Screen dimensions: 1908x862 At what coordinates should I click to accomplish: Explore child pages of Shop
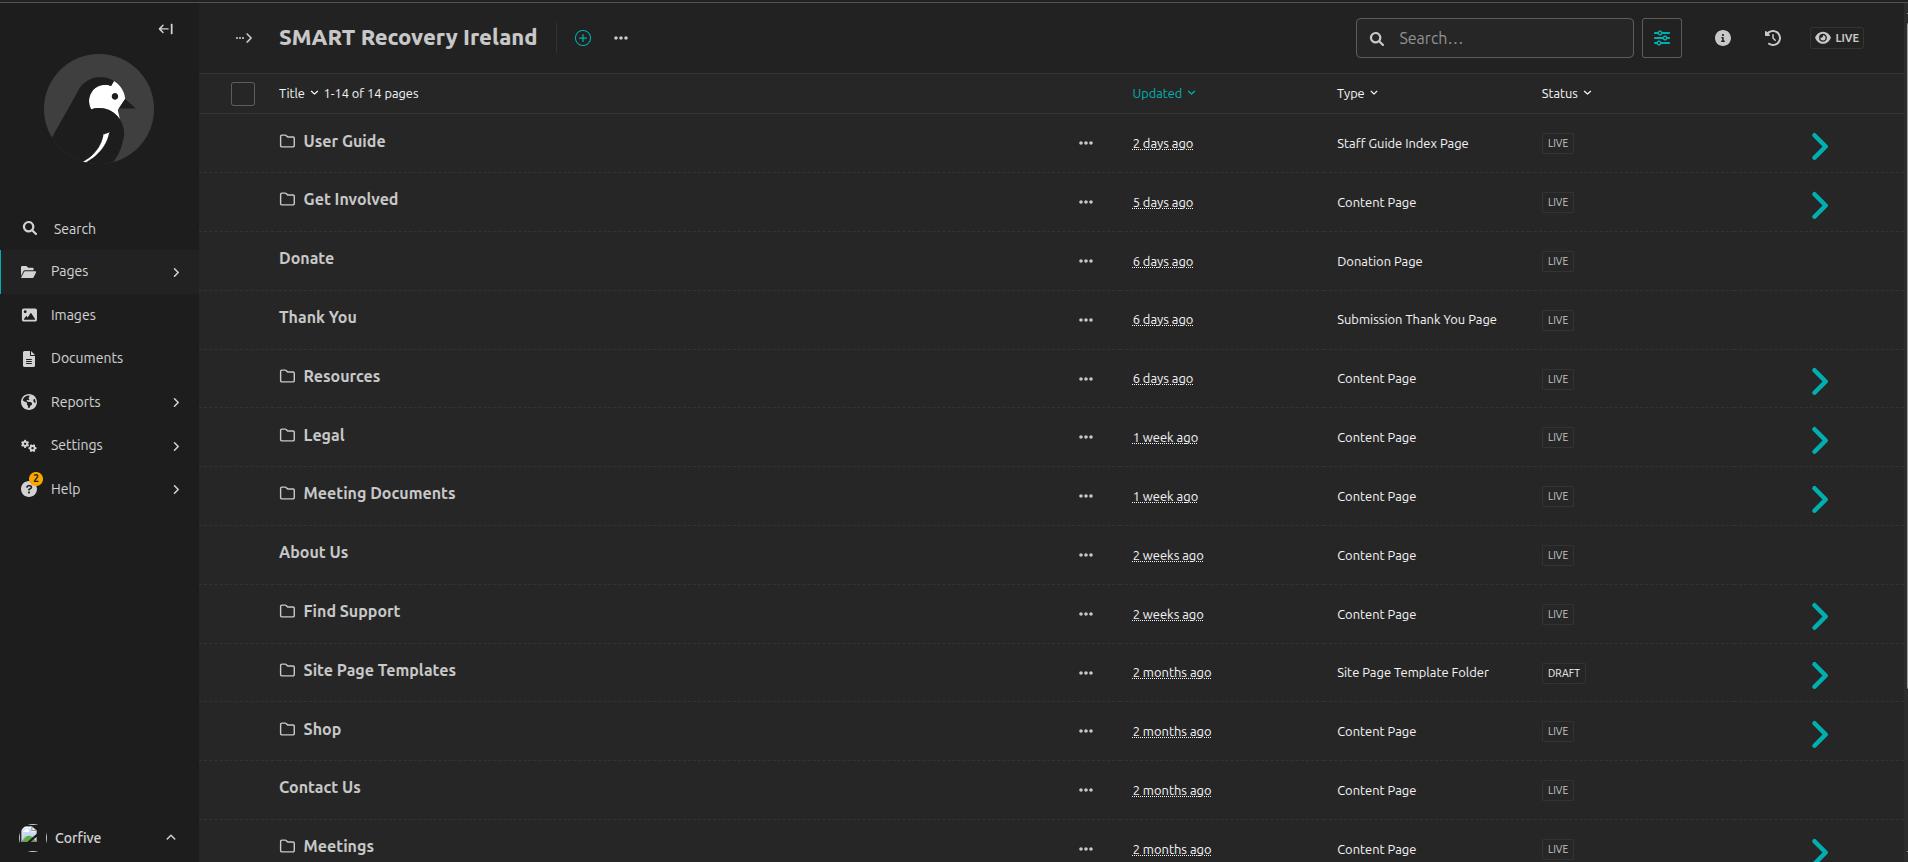point(1819,734)
